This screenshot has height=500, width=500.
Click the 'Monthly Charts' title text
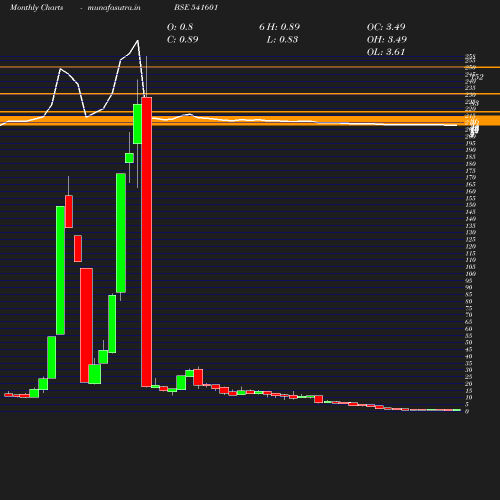(x=36, y=7)
